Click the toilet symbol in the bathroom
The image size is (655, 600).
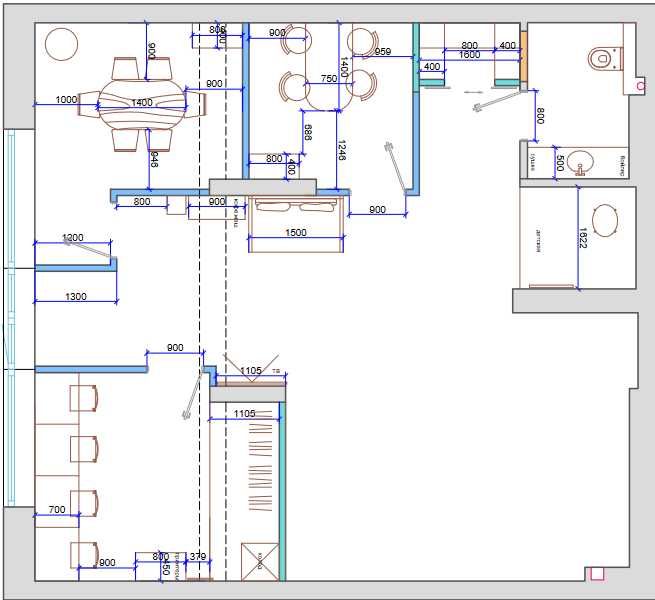pyautogui.click(x=605, y=59)
